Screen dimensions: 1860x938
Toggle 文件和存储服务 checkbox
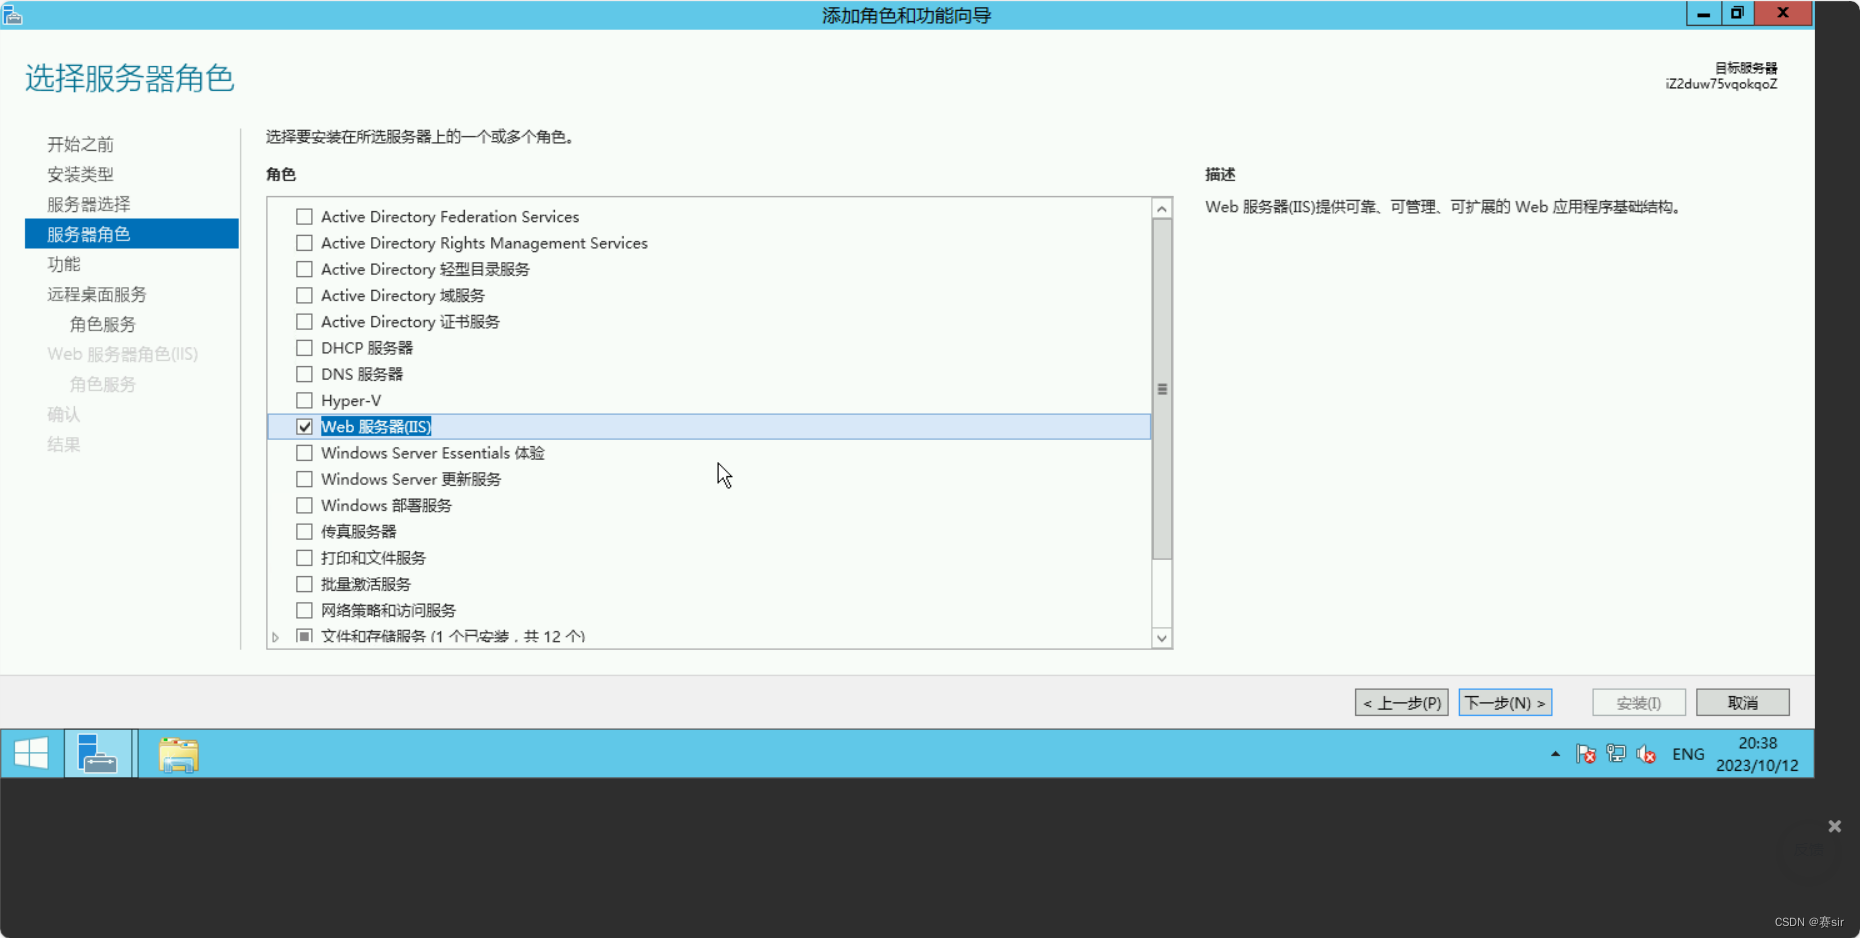(305, 636)
